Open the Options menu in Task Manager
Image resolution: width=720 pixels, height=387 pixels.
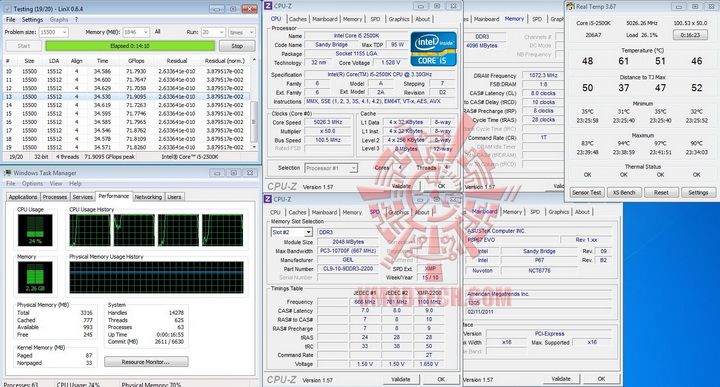[x=32, y=183]
